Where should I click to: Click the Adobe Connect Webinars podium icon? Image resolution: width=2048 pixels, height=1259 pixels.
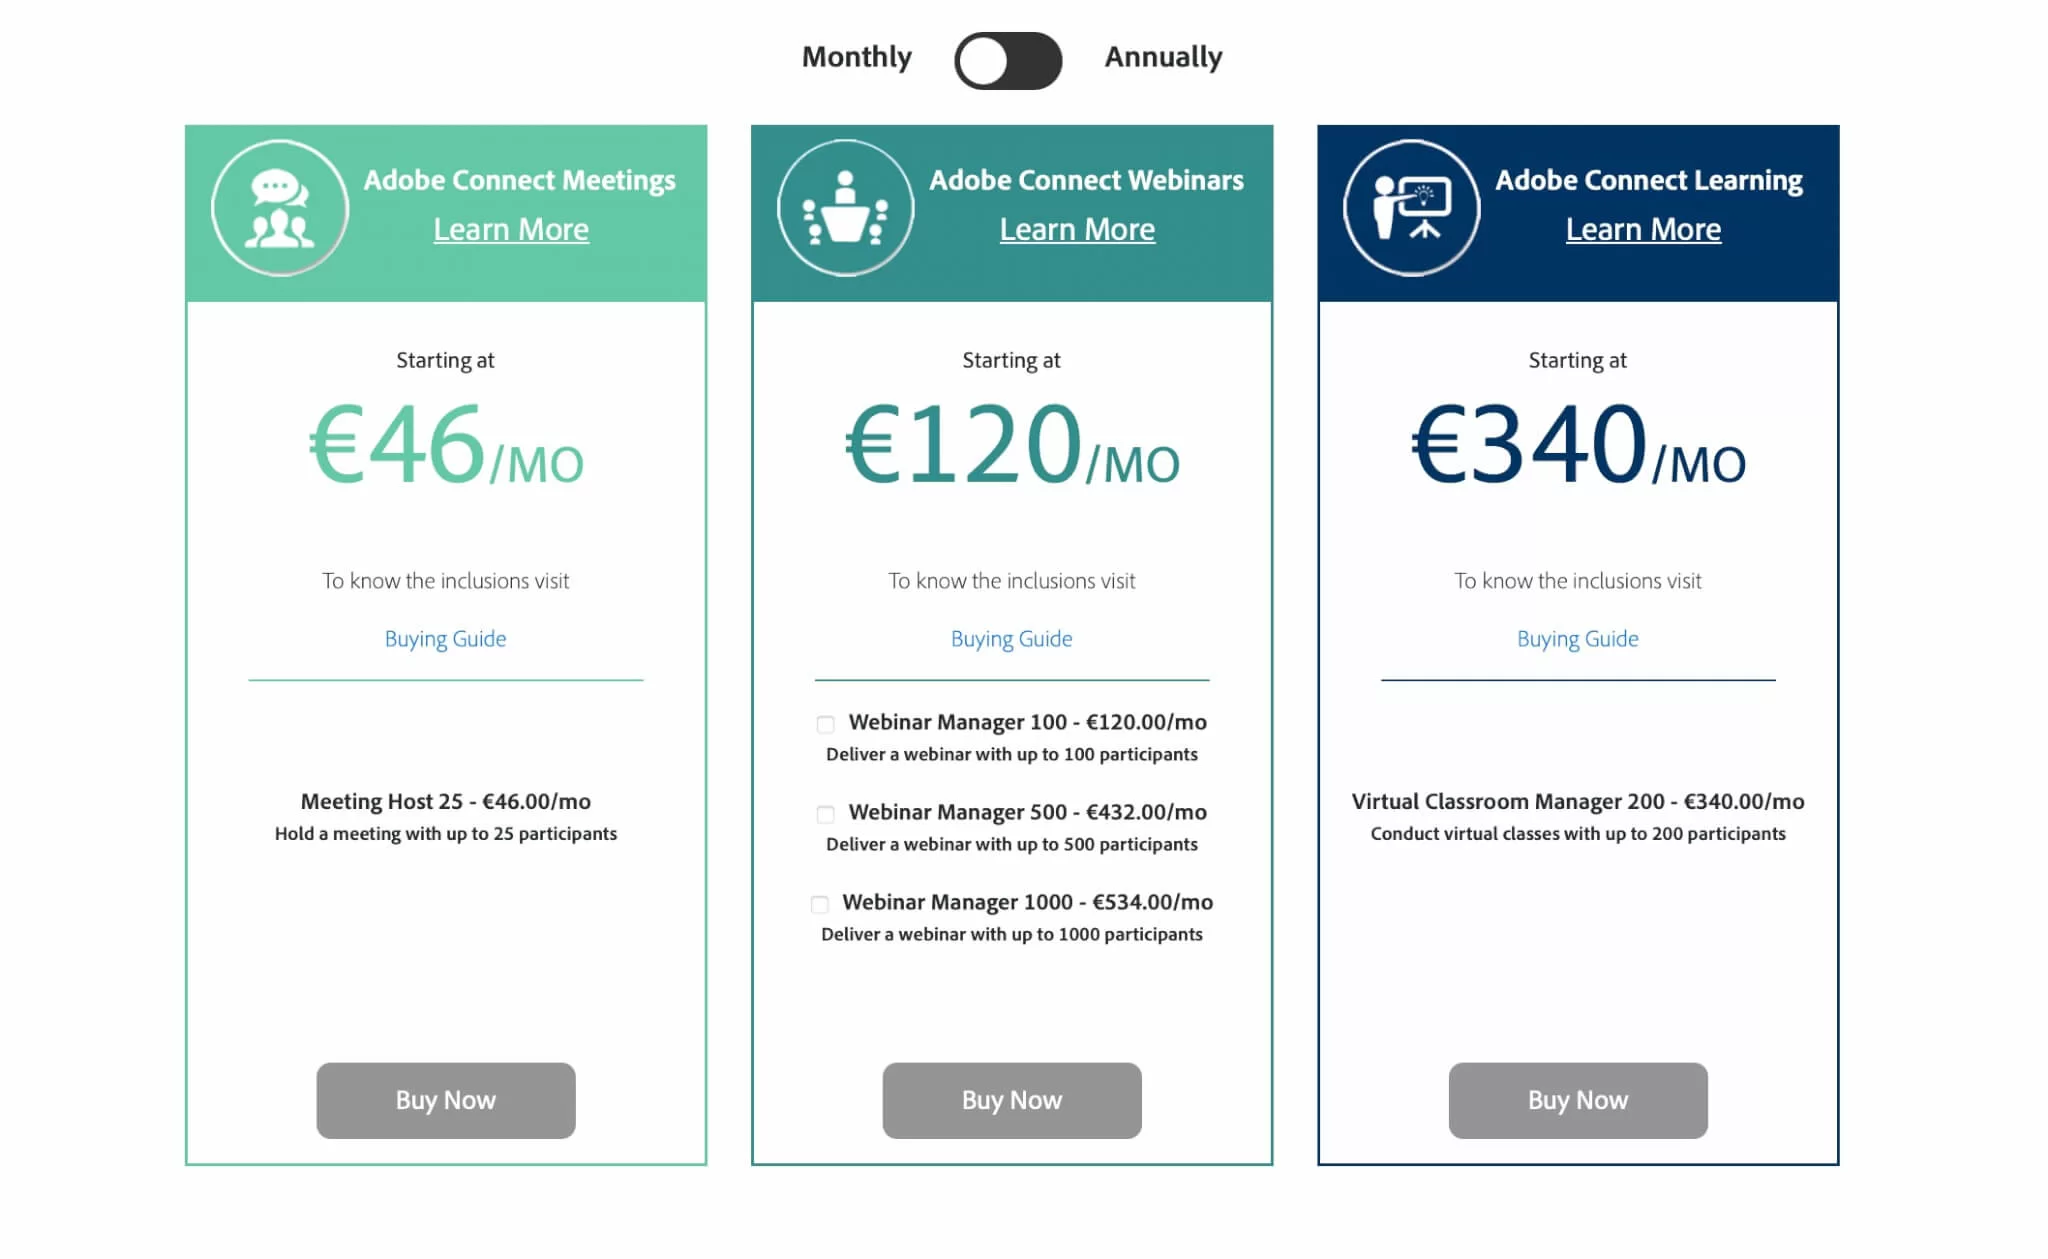tap(845, 205)
